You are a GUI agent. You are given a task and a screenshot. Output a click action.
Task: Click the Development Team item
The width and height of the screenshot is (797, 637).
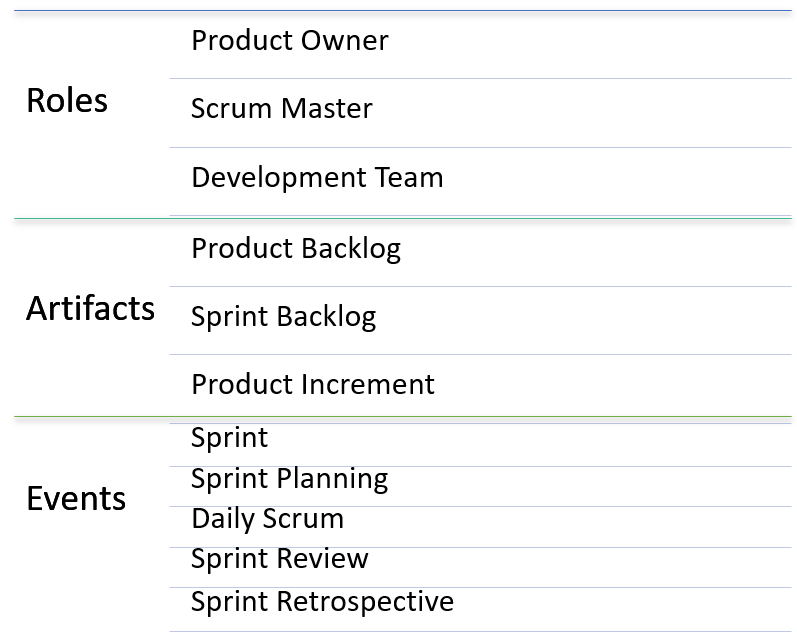click(317, 178)
